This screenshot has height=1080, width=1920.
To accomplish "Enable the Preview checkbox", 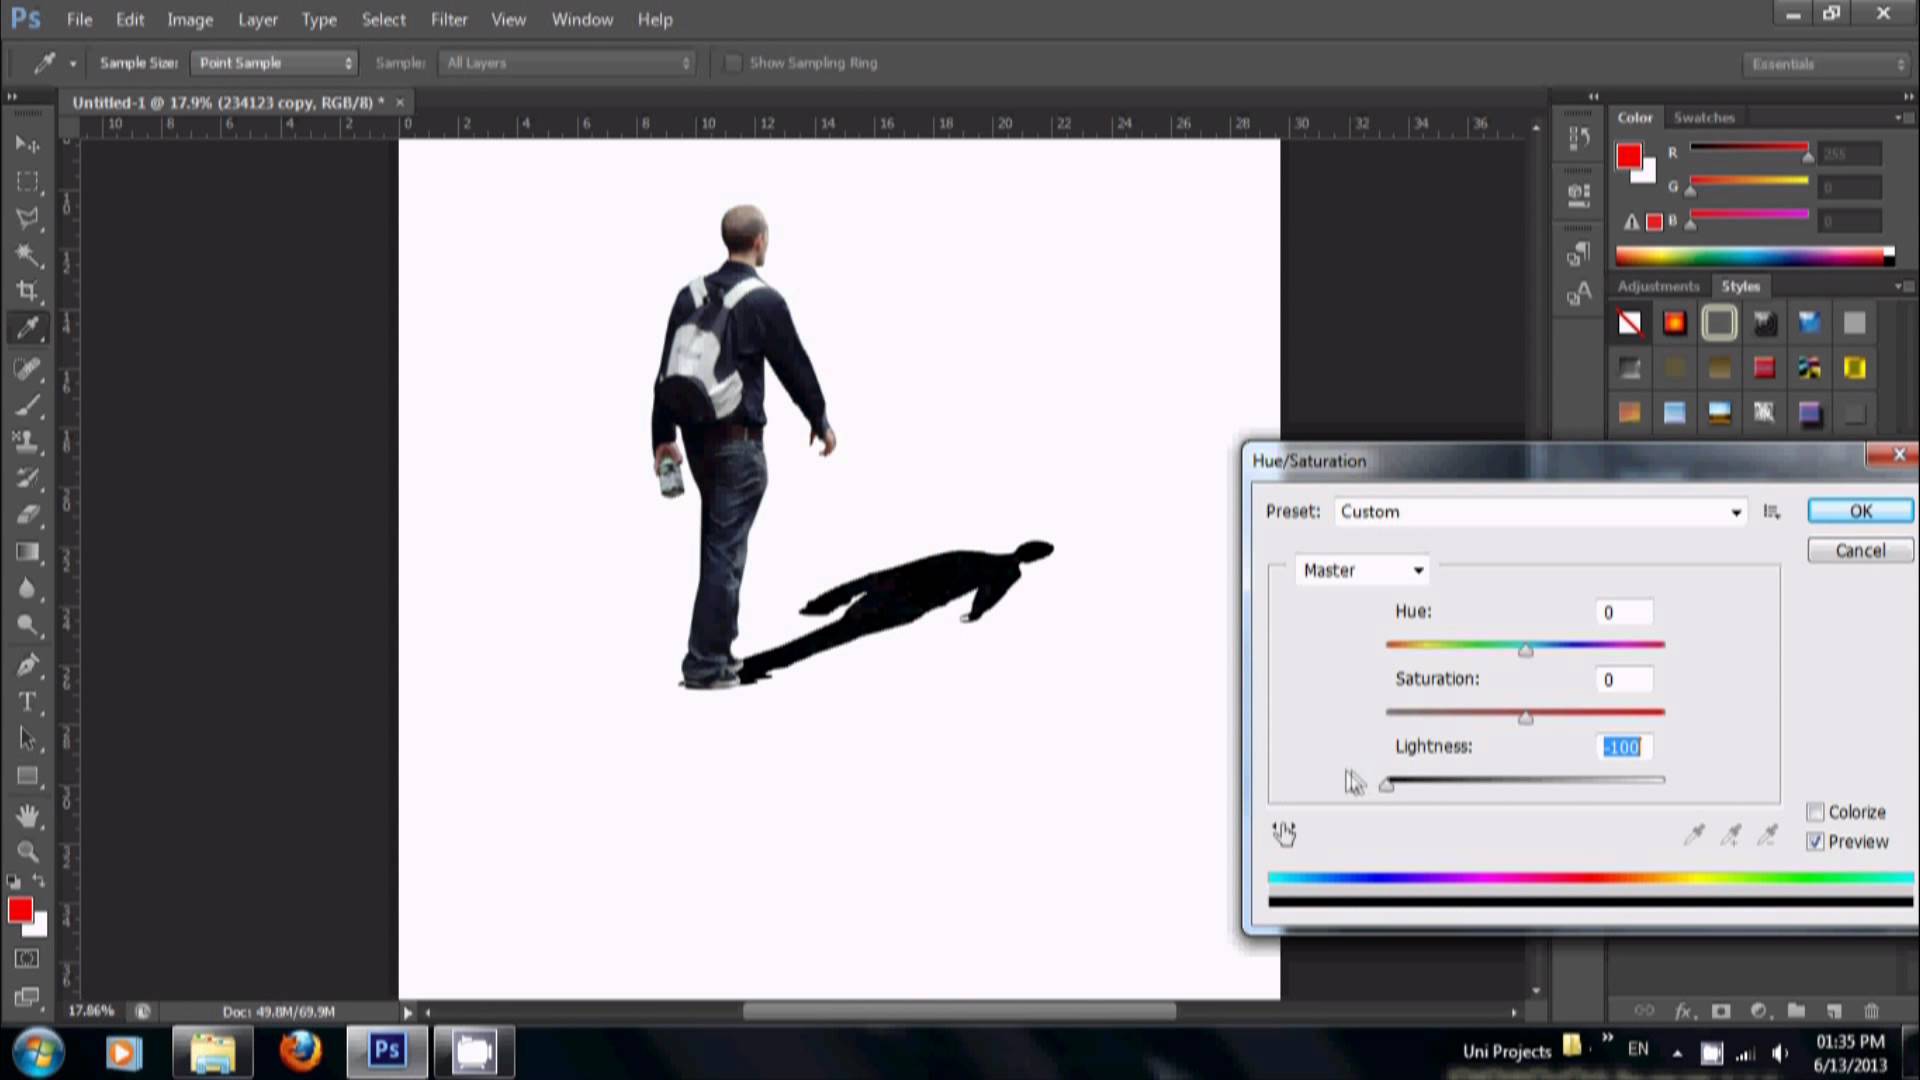I will coord(1816,841).
